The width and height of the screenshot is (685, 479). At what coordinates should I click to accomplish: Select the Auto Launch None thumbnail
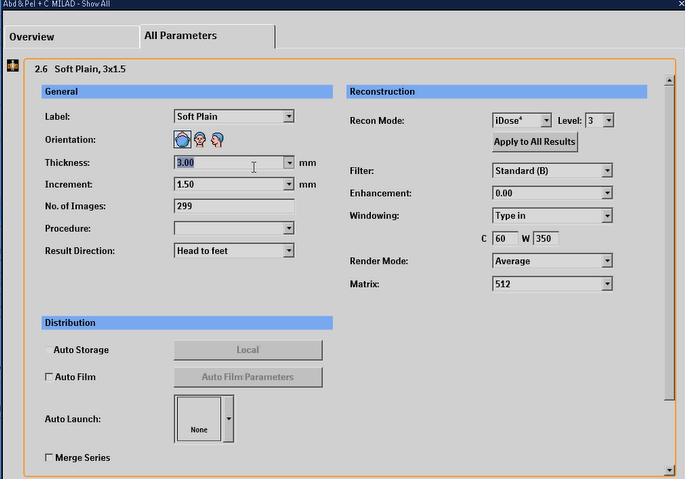(x=198, y=418)
